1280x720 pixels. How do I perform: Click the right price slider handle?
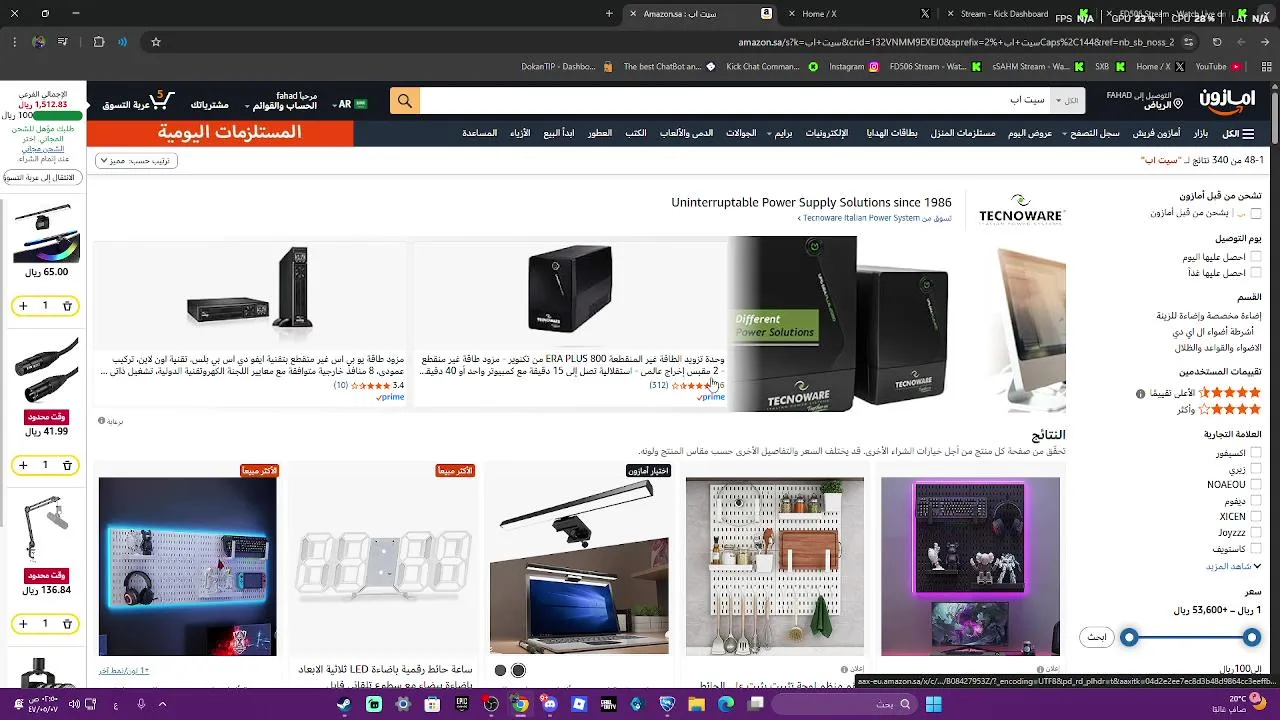[x=1251, y=637]
